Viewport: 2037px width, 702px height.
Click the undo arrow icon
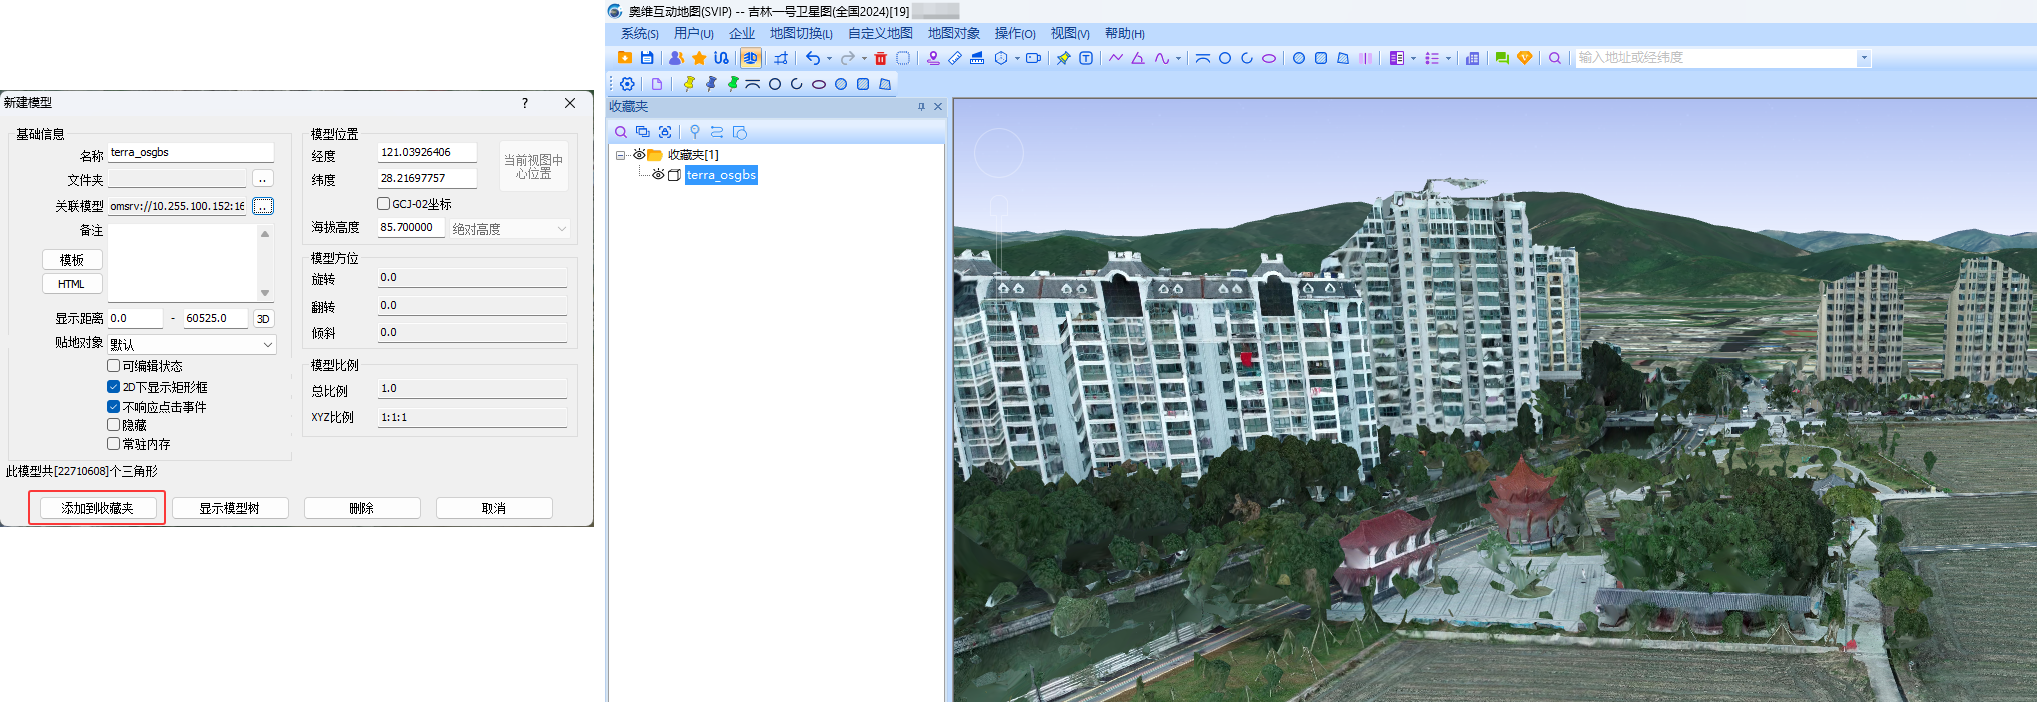pyautogui.click(x=812, y=58)
